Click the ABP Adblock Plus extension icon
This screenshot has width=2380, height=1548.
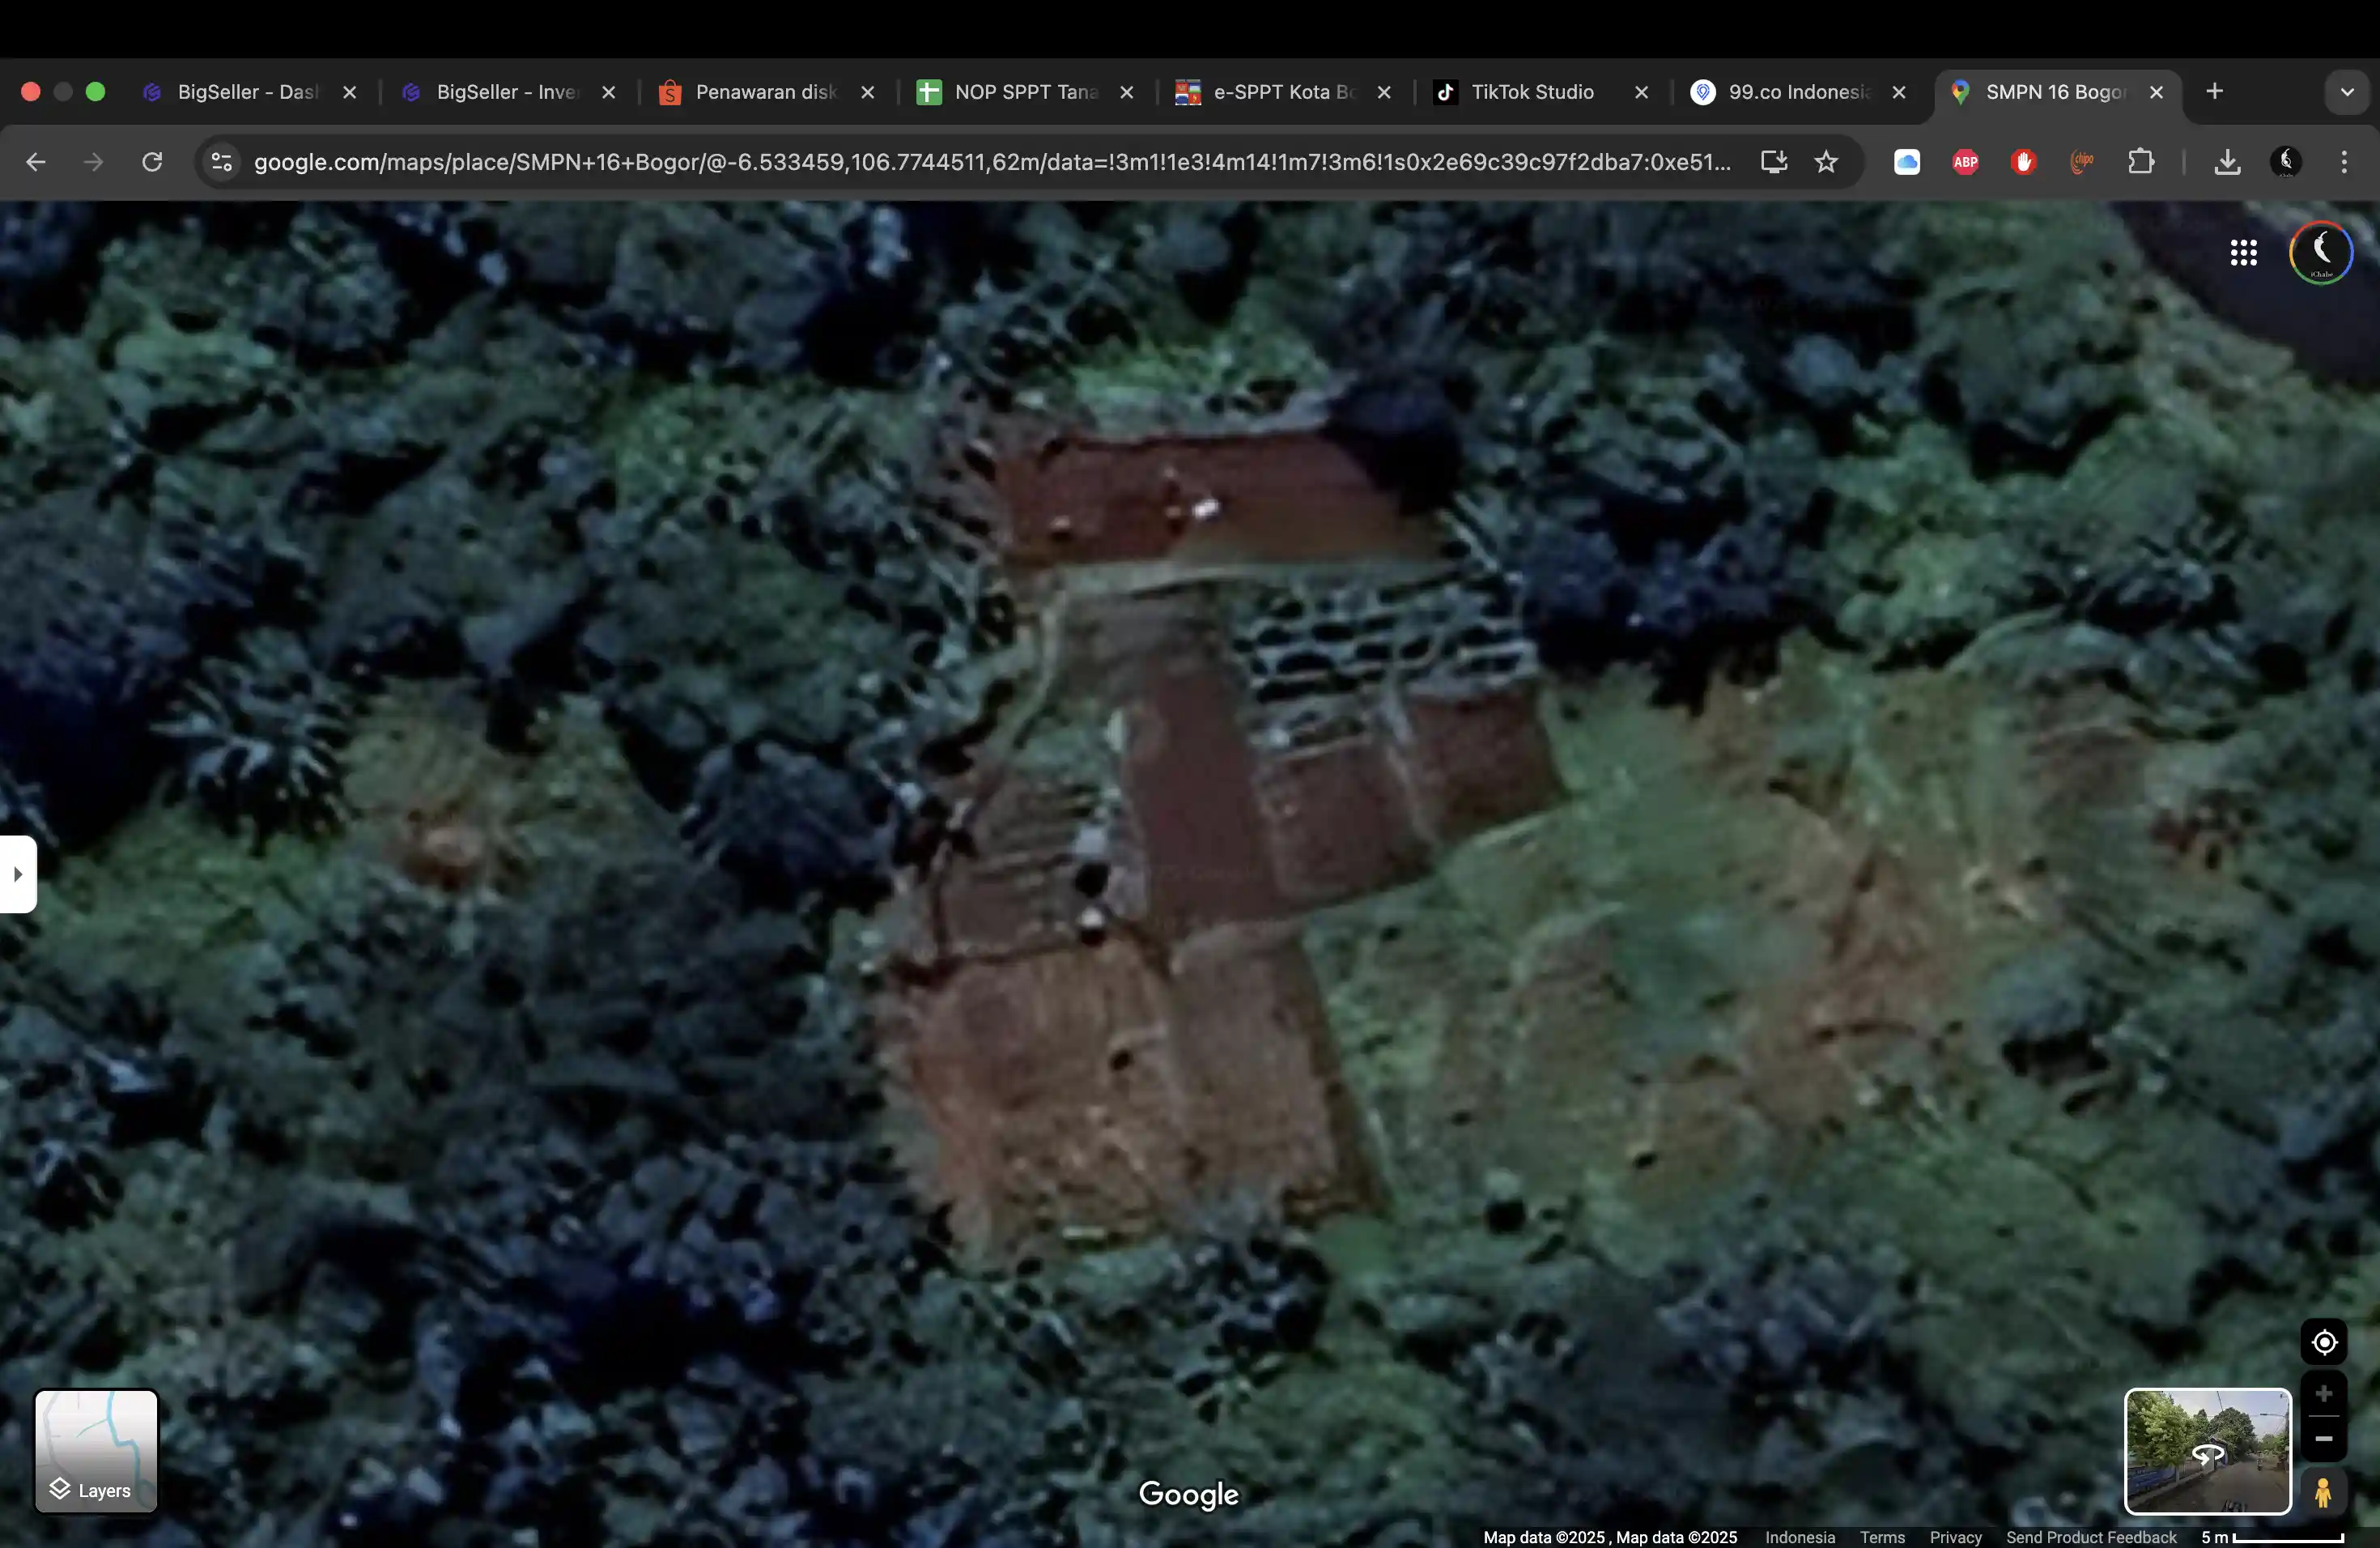(x=1965, y=162)
